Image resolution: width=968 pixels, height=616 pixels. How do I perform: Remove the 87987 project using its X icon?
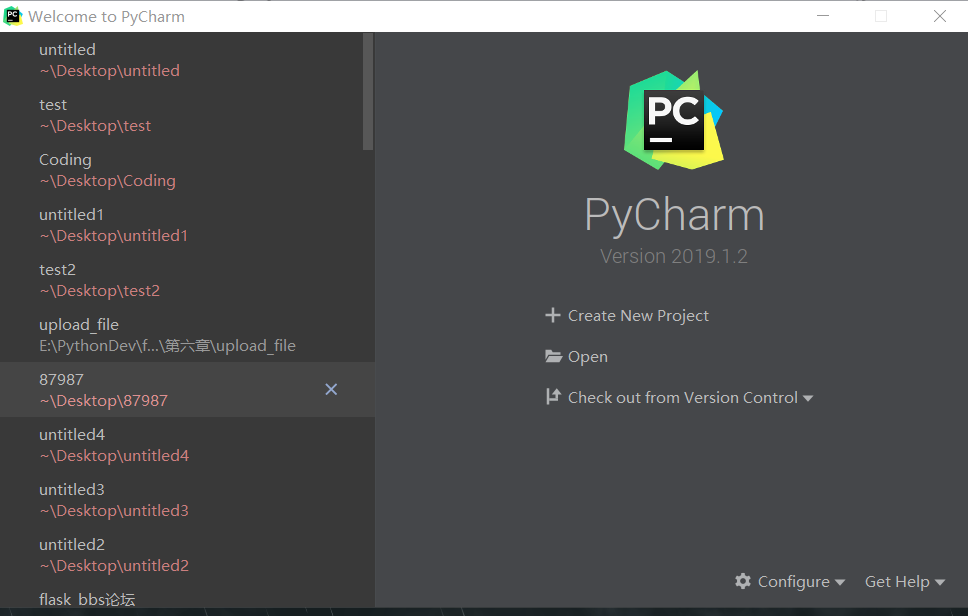tap(331, 389)
